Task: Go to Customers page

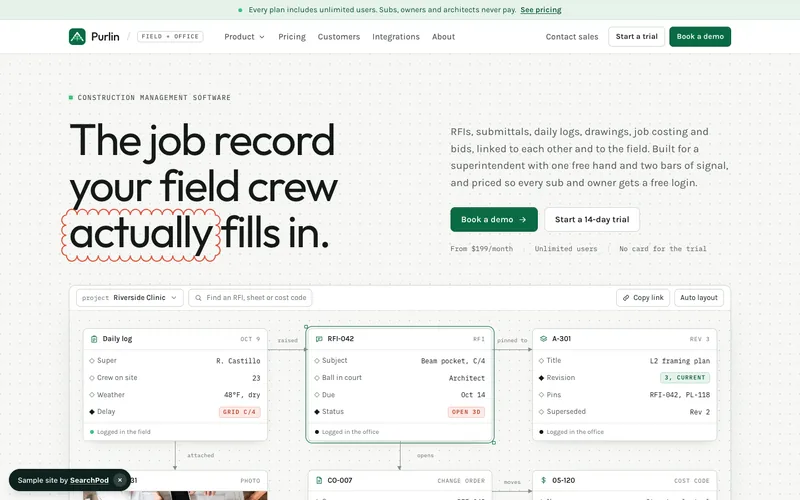Action: (339, 37)
